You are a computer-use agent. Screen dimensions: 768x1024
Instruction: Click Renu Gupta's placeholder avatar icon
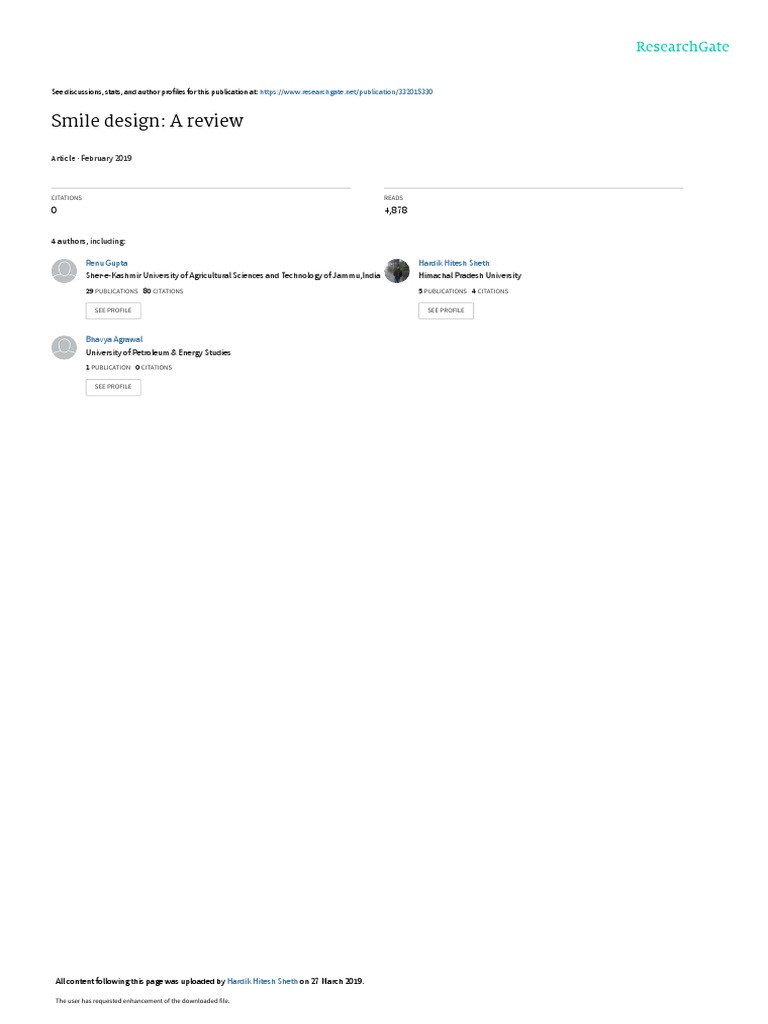[64, 270]
